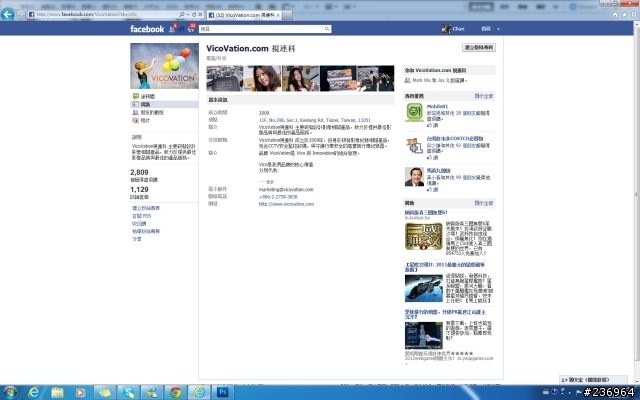The height and width of the screenshot is (400, 640).
Task: Open the chat bar at bottom right
Action: (x=593, y=380)
